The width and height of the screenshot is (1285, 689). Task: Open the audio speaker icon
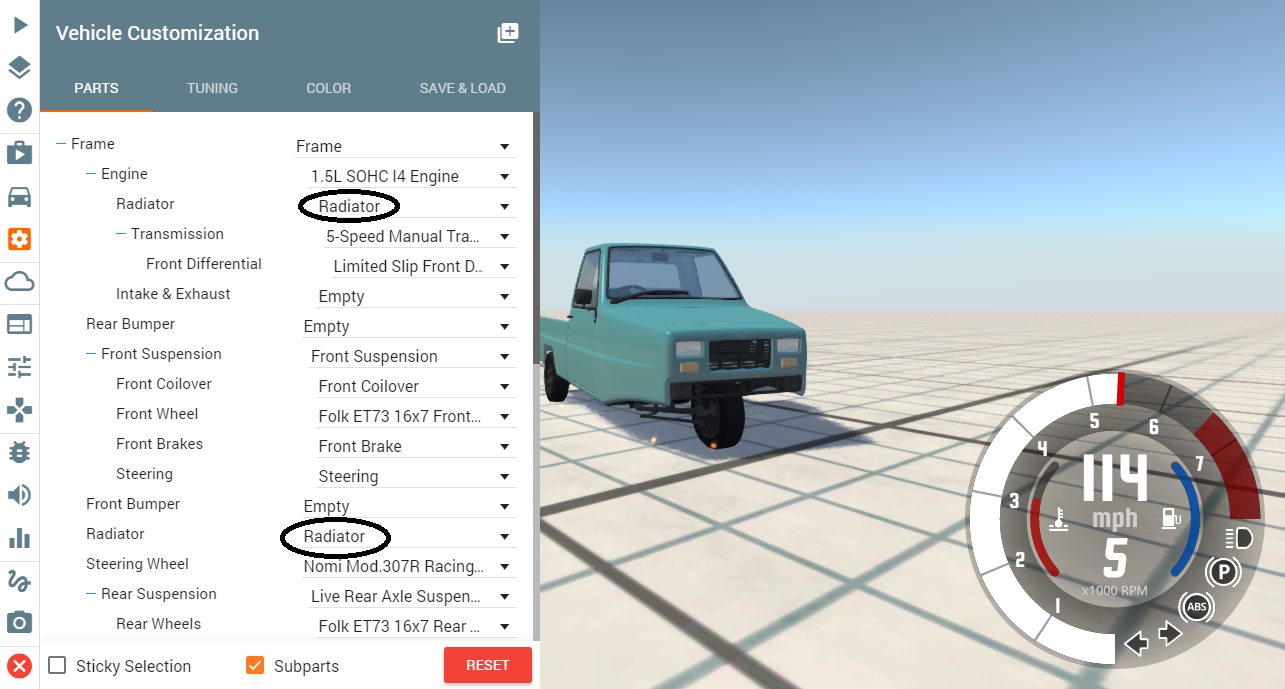coord(19,495)
